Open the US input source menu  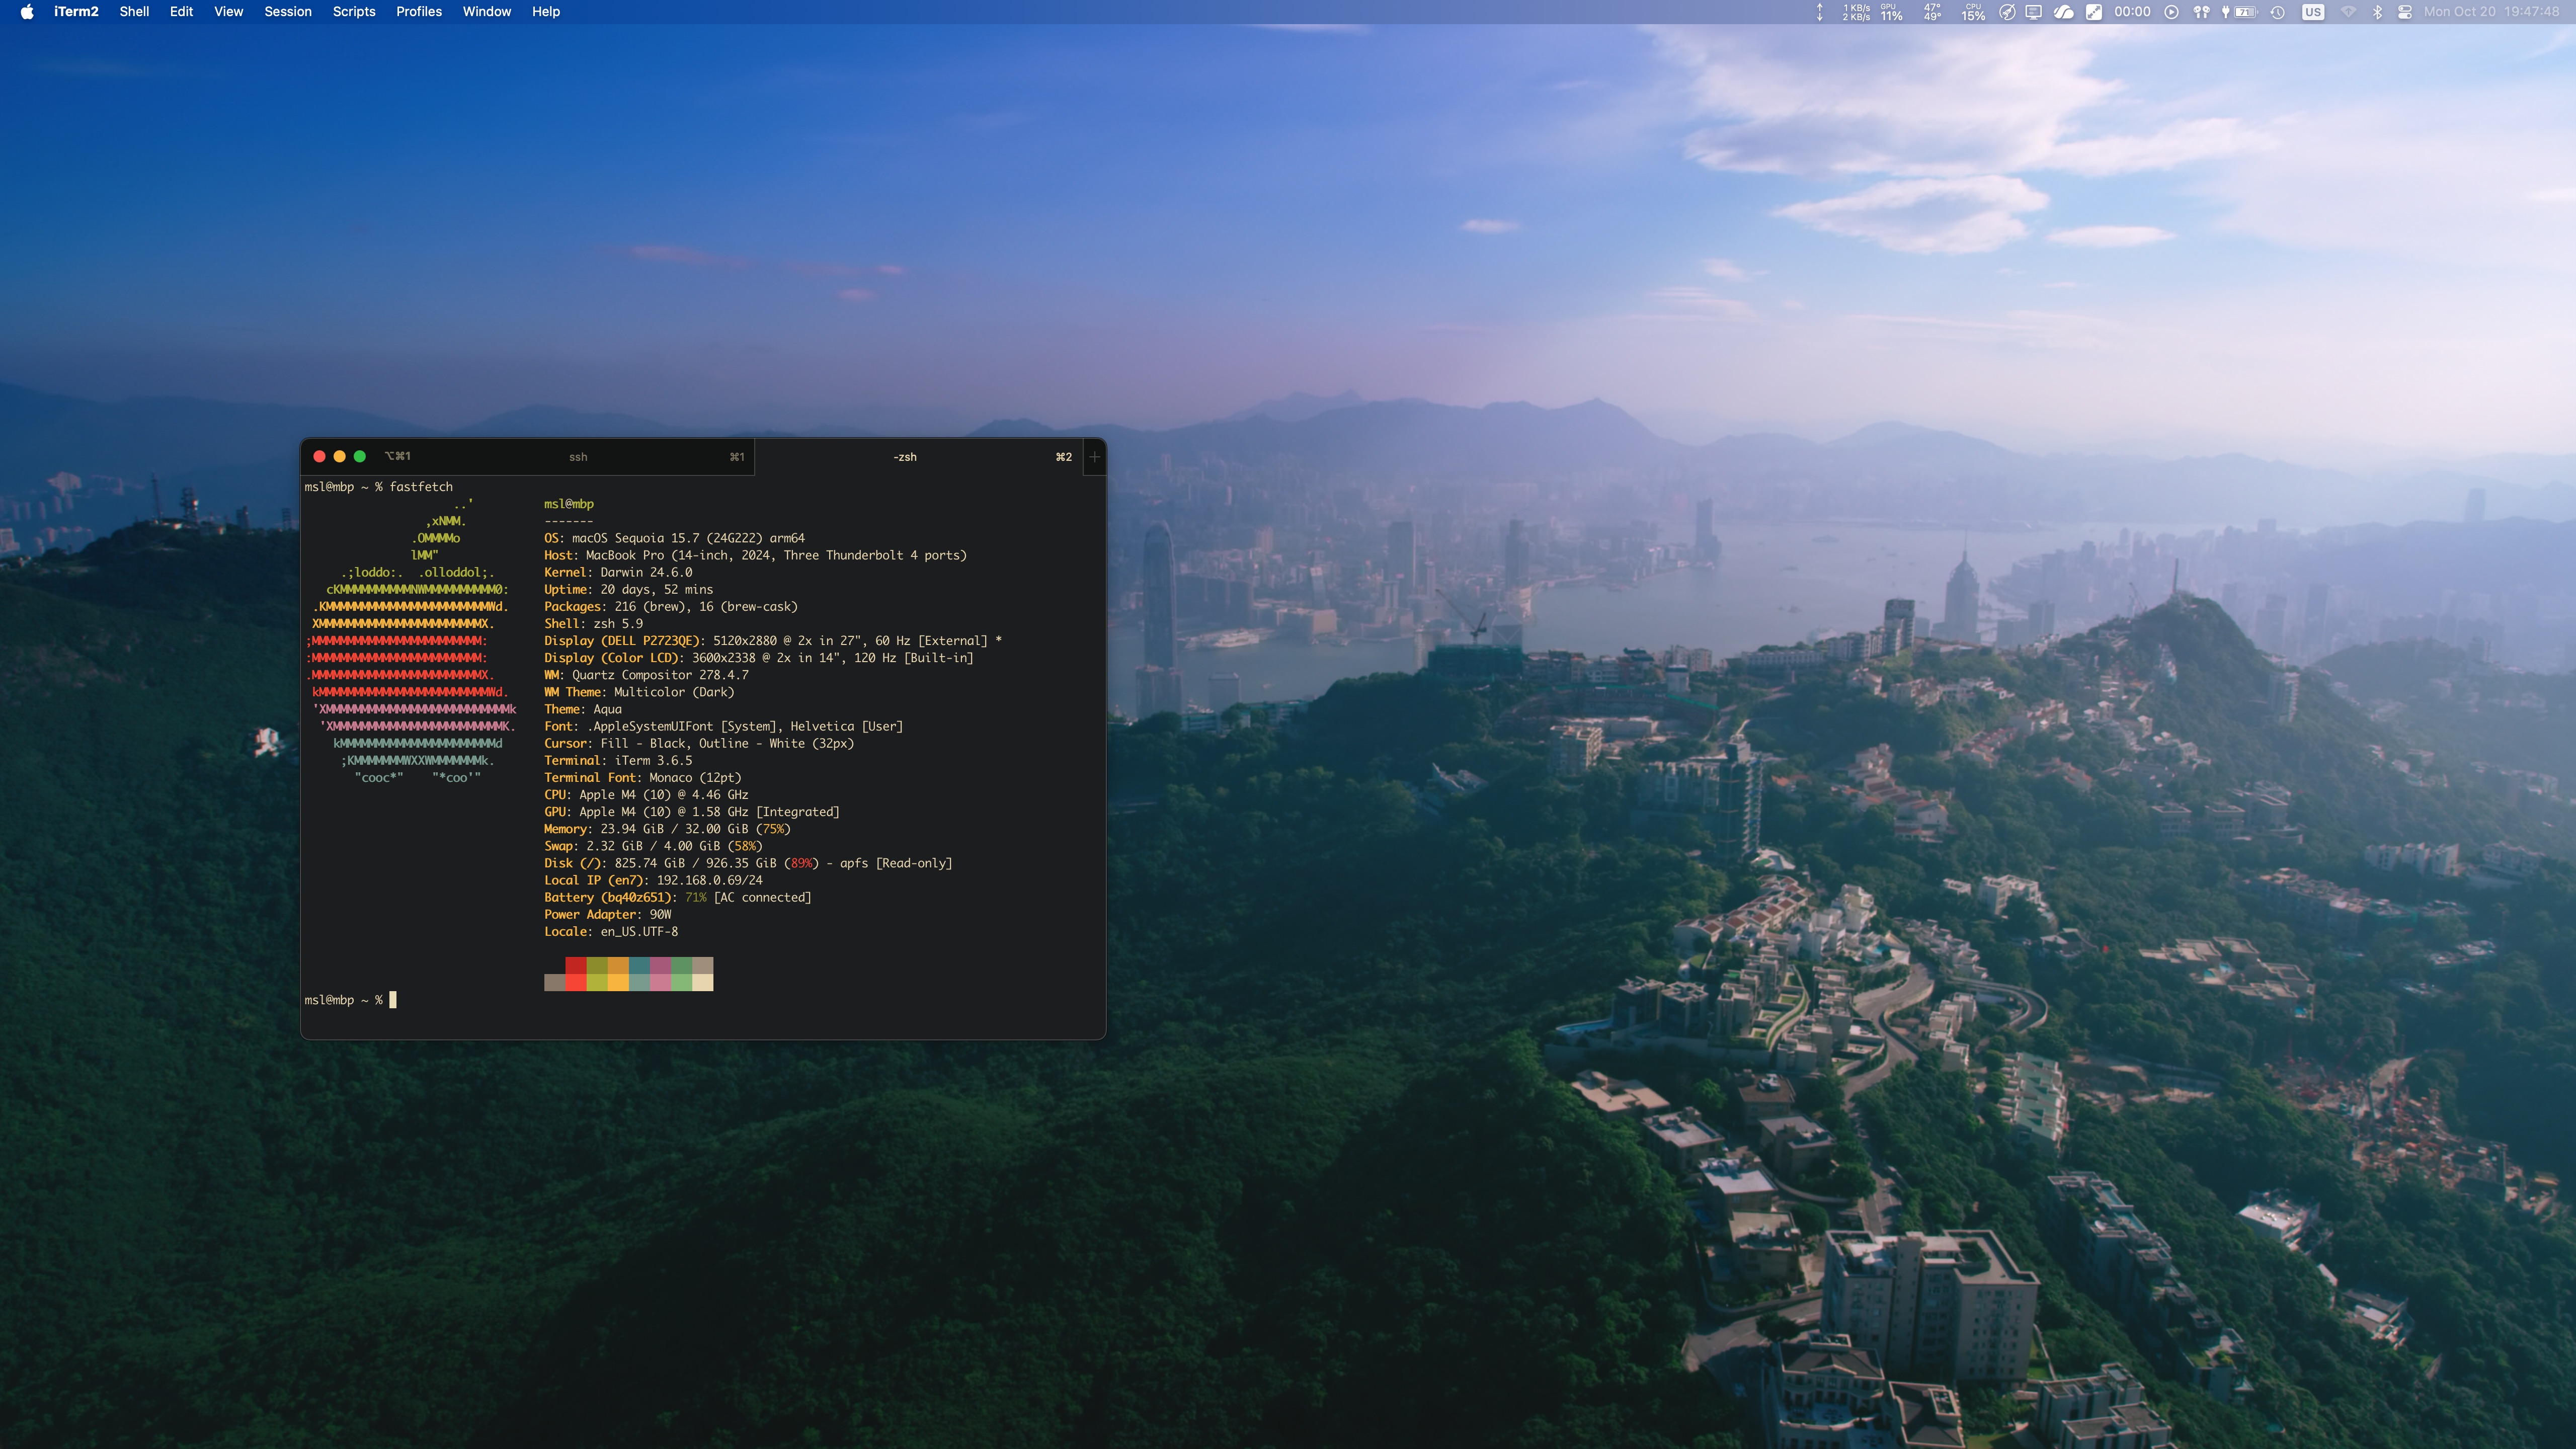[x=2313, y=12]
